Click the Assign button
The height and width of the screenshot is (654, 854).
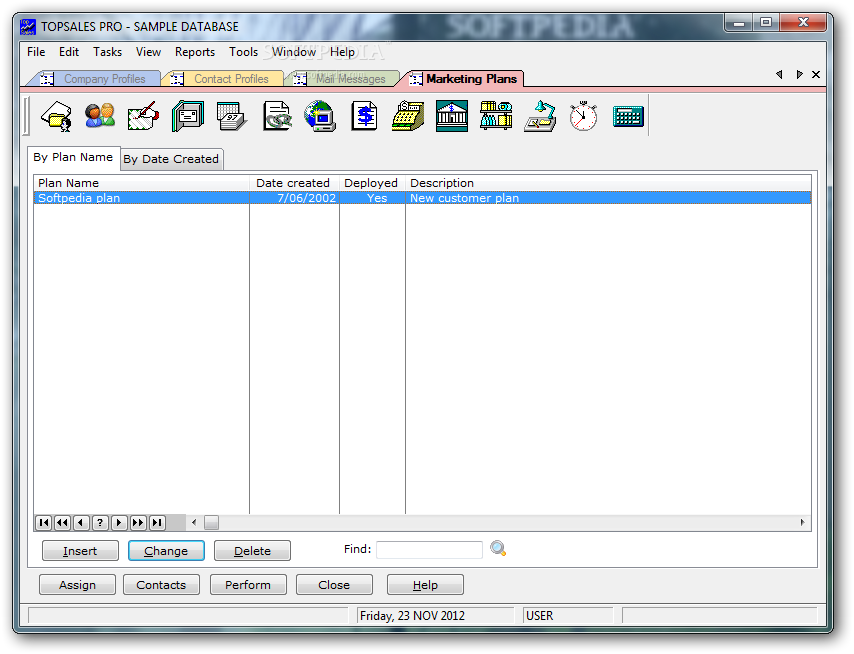point(77,585)
